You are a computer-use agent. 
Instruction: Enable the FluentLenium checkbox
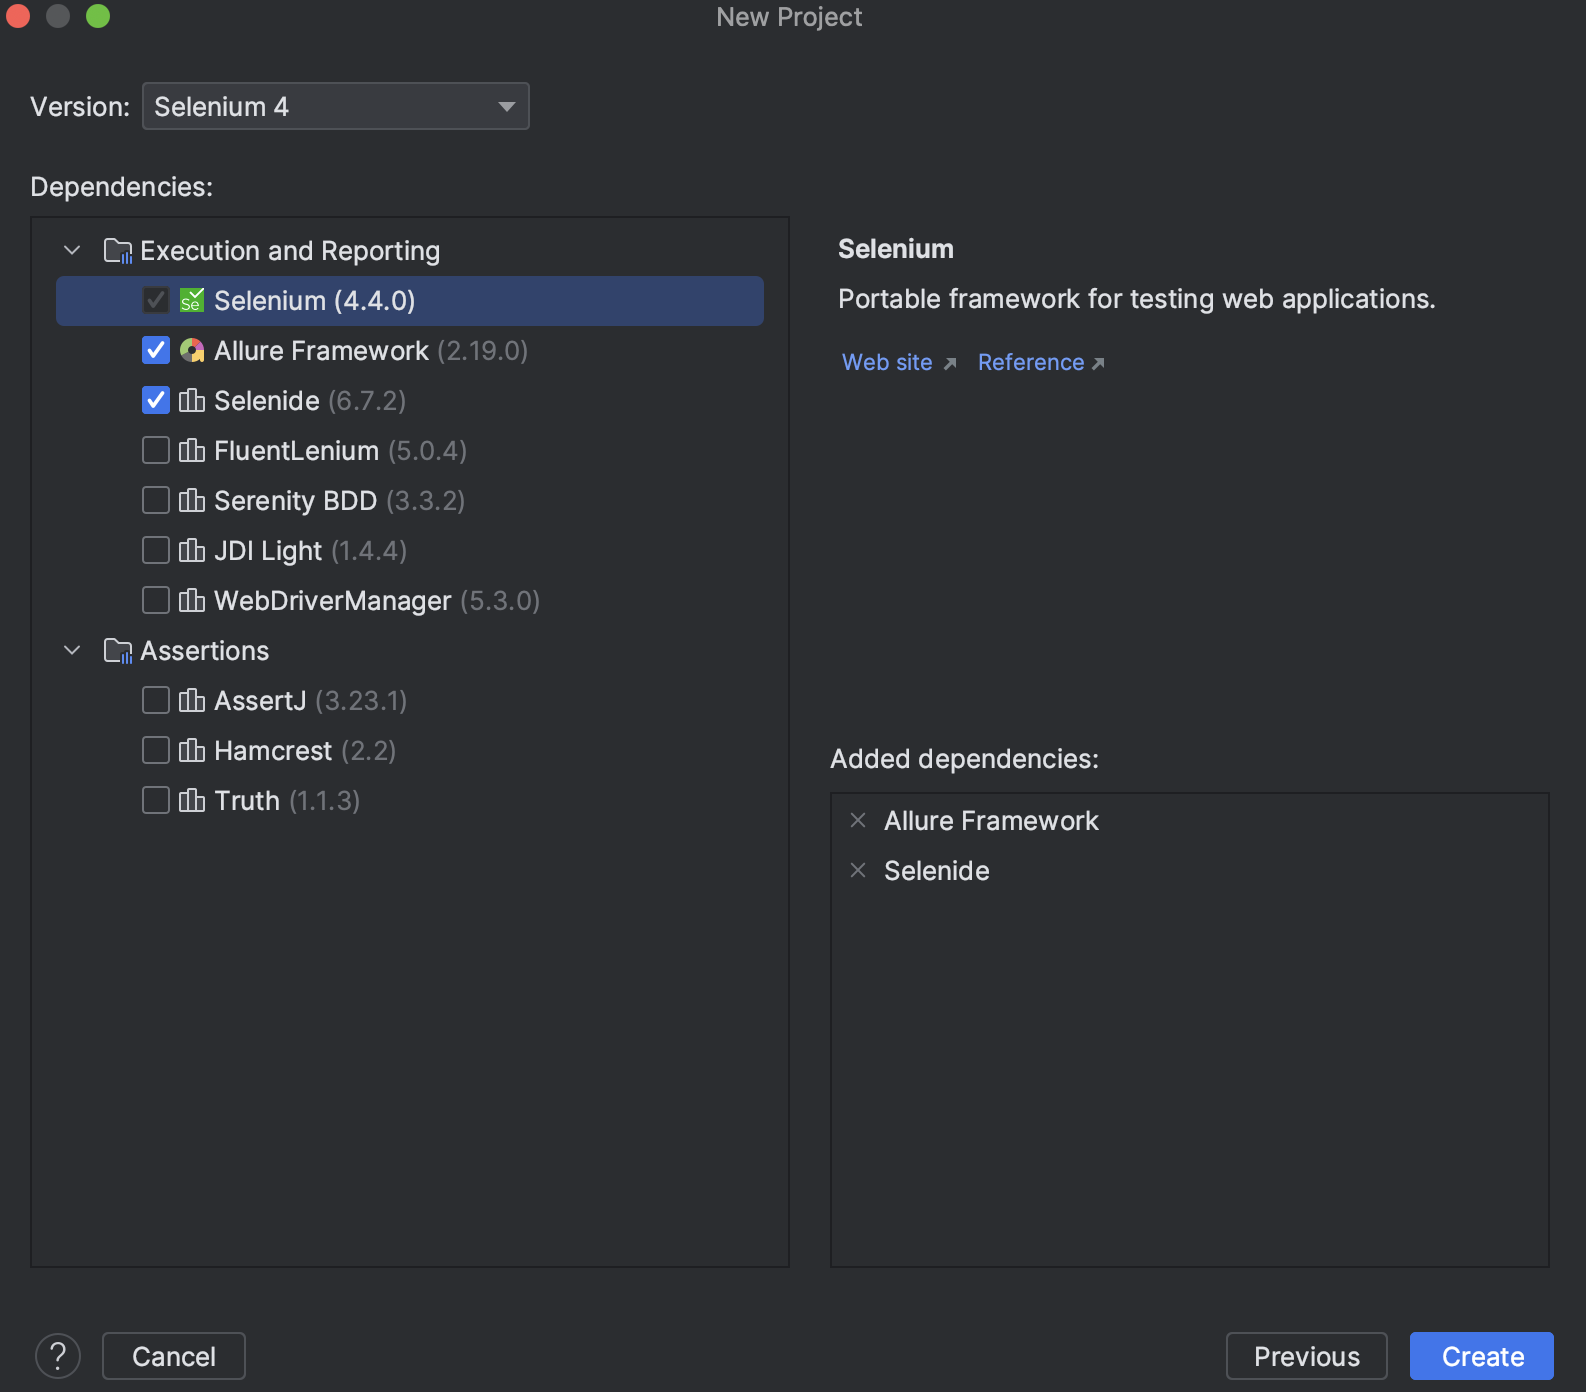tap(156, 451)
